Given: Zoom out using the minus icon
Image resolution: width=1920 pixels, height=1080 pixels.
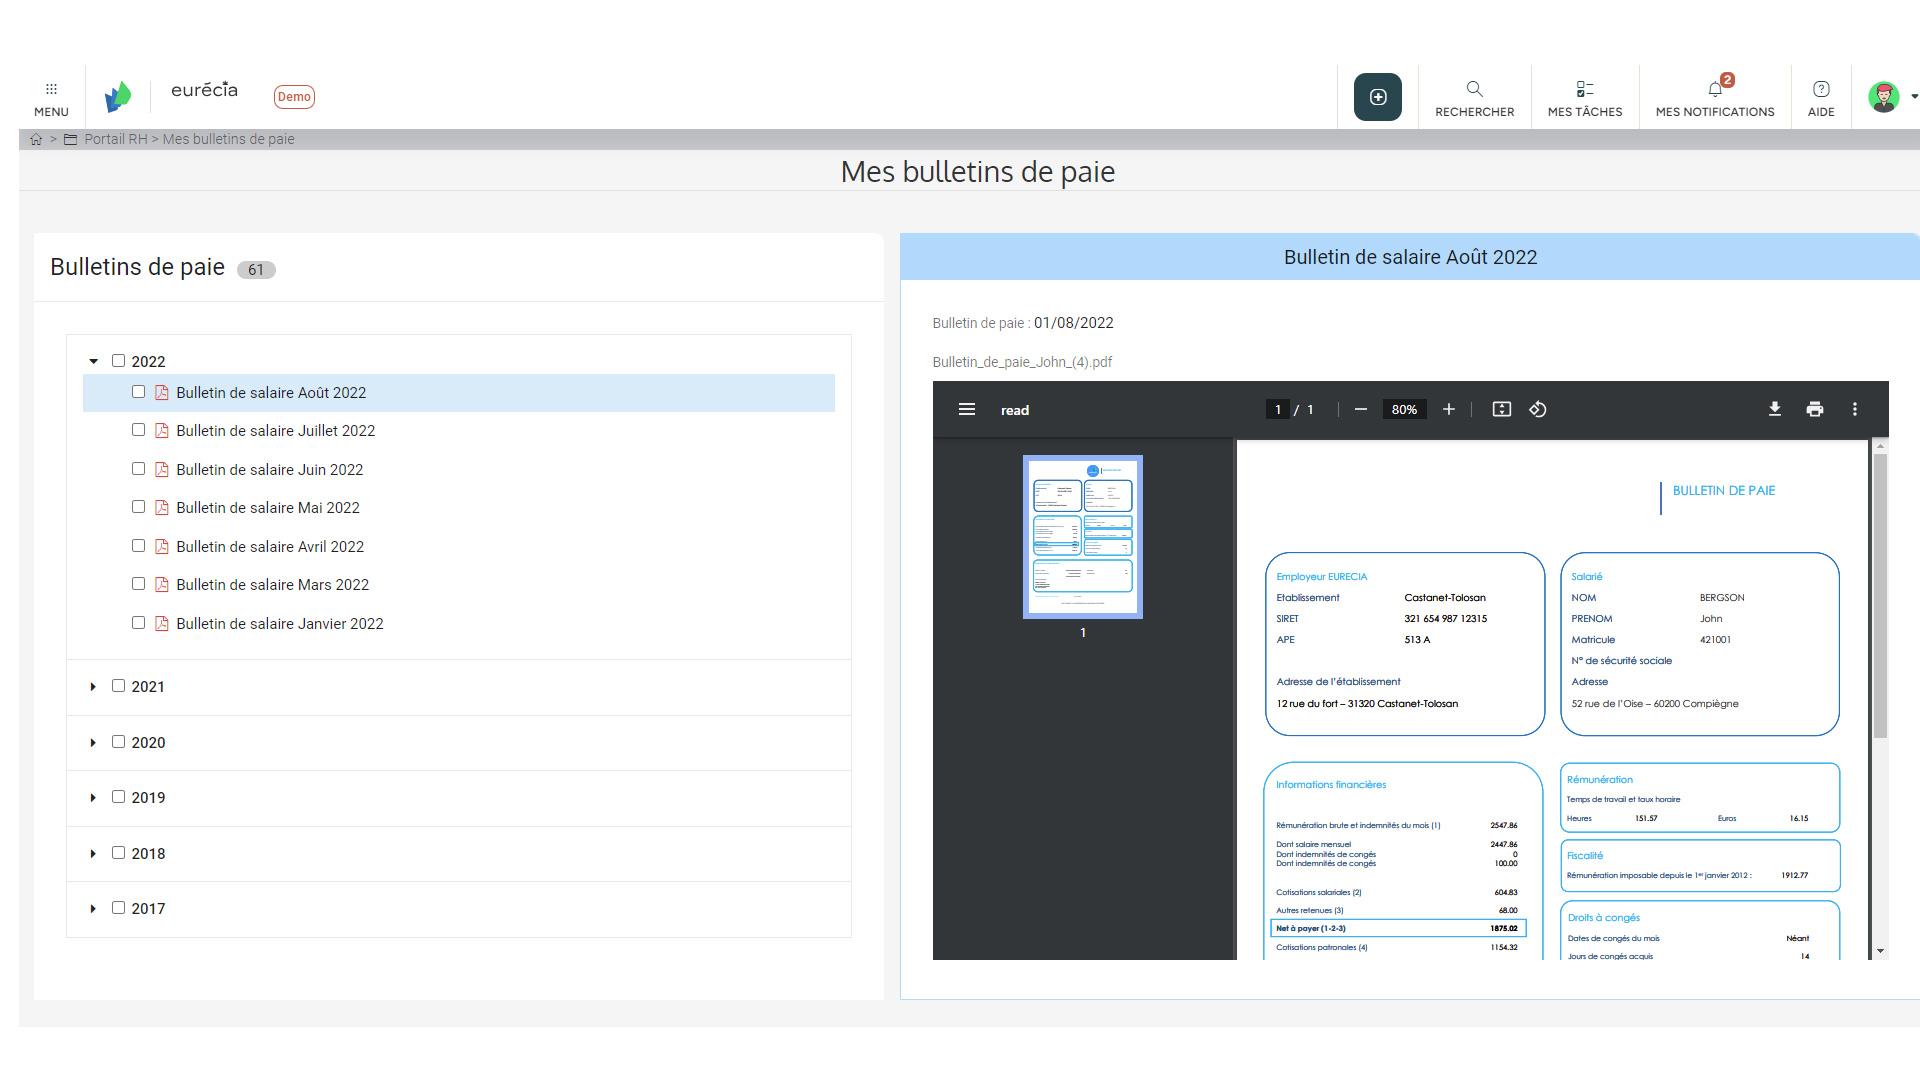Looking at the screenshot, I should (1360, 409).
